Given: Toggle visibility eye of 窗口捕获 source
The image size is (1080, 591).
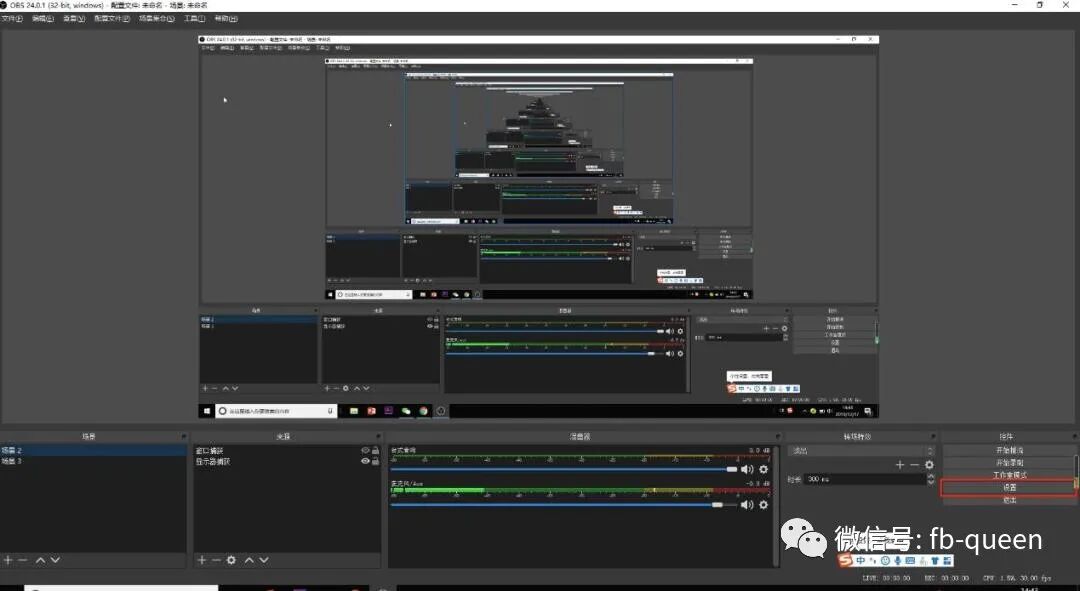Looking at the screenshot, I should [x=365, y=450].
